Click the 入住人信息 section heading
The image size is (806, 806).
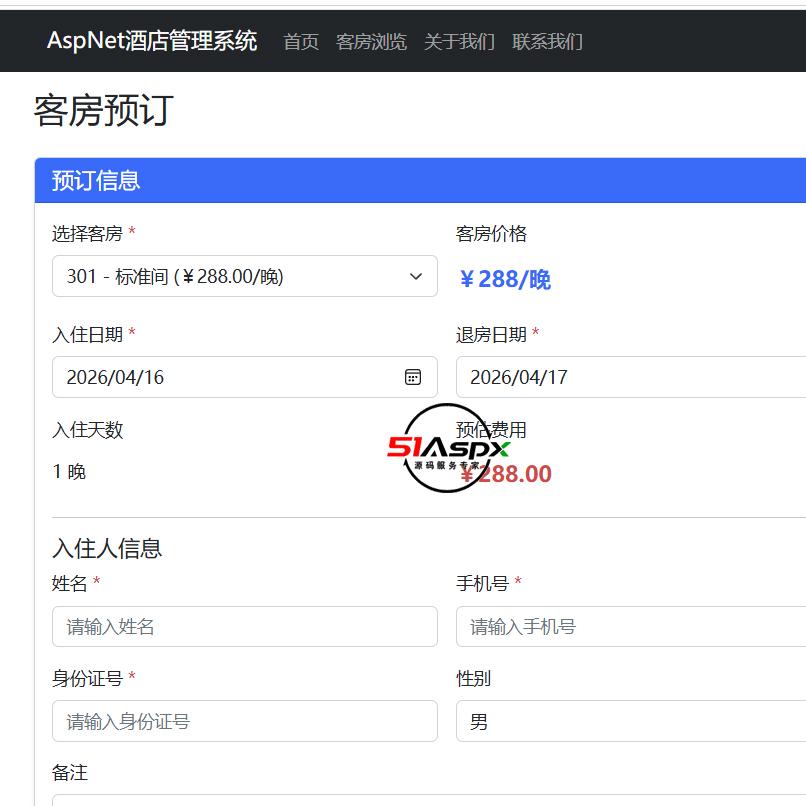click(x=107, y=548)
